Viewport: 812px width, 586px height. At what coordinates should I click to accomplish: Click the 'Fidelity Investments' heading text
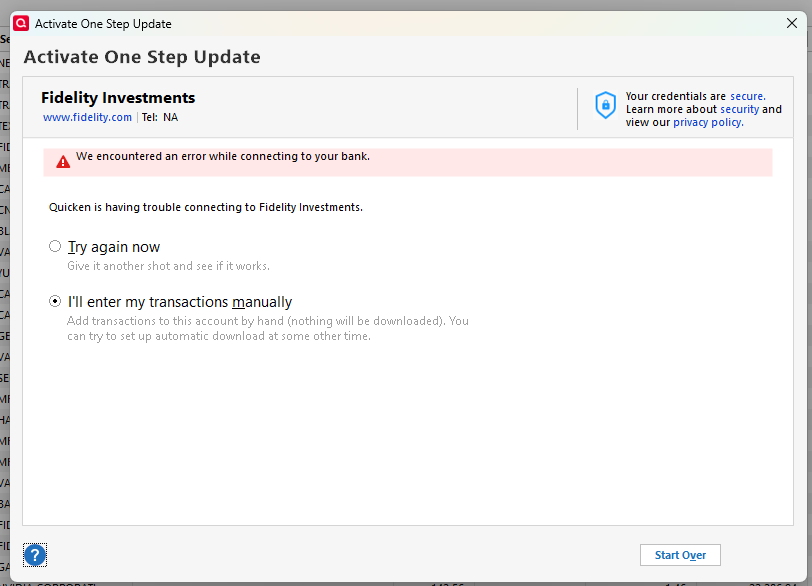tap(118, 98)
